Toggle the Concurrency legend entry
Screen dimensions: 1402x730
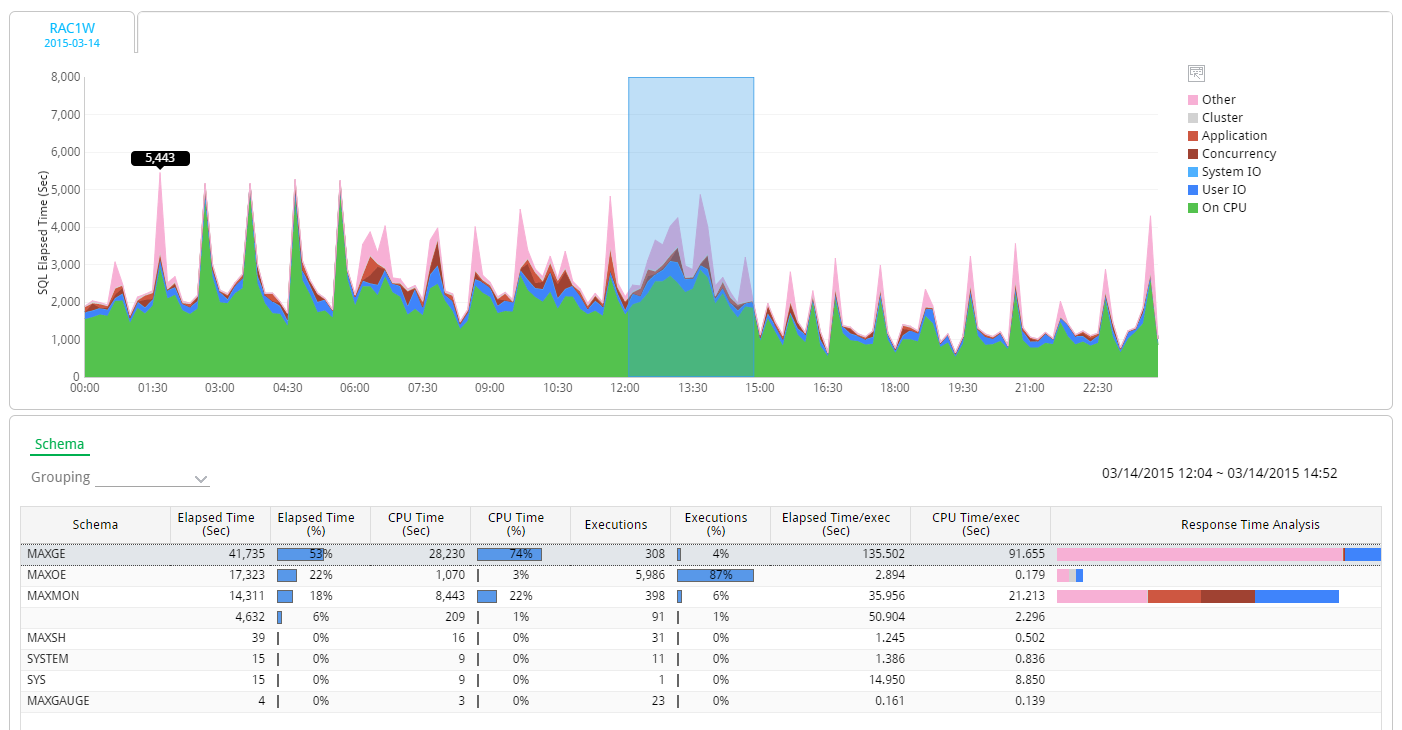coord(1232,154)
